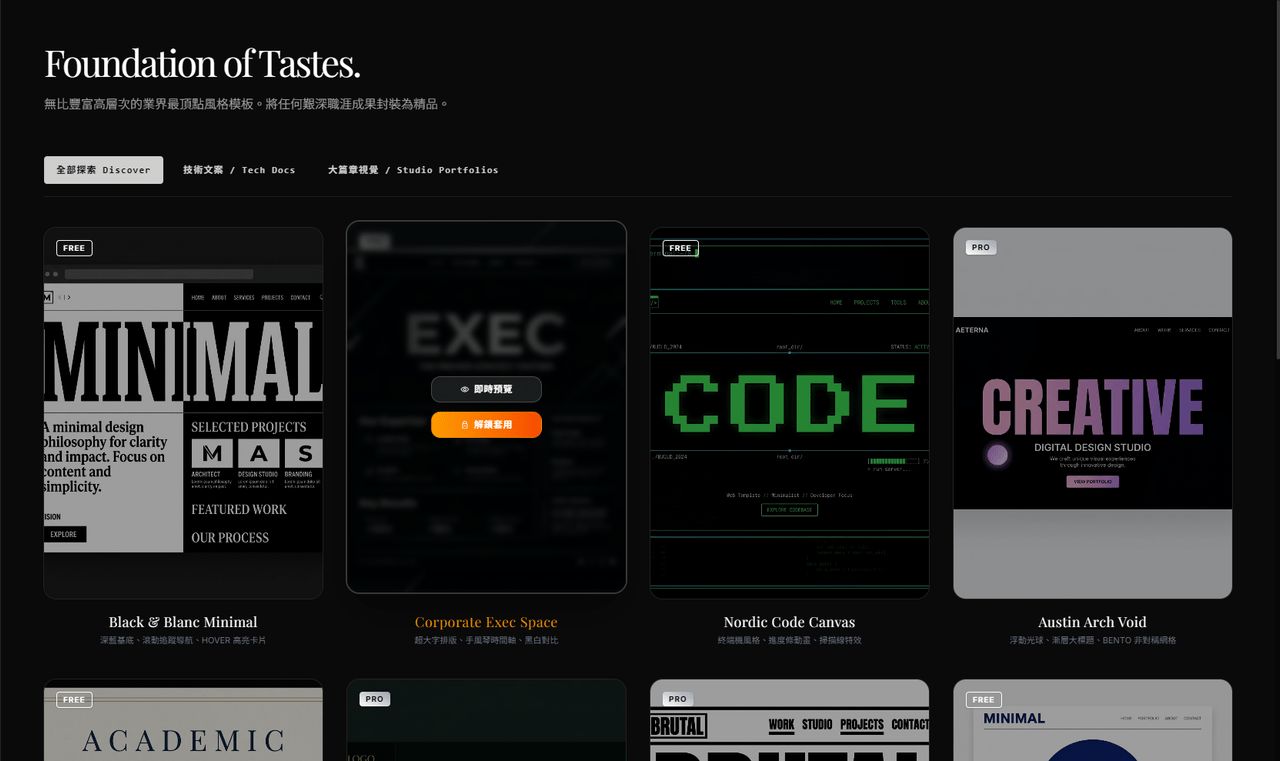Open the Austin Arch Void thumbnail
The image size is (1280, 761).
[x=1093, y=413]
